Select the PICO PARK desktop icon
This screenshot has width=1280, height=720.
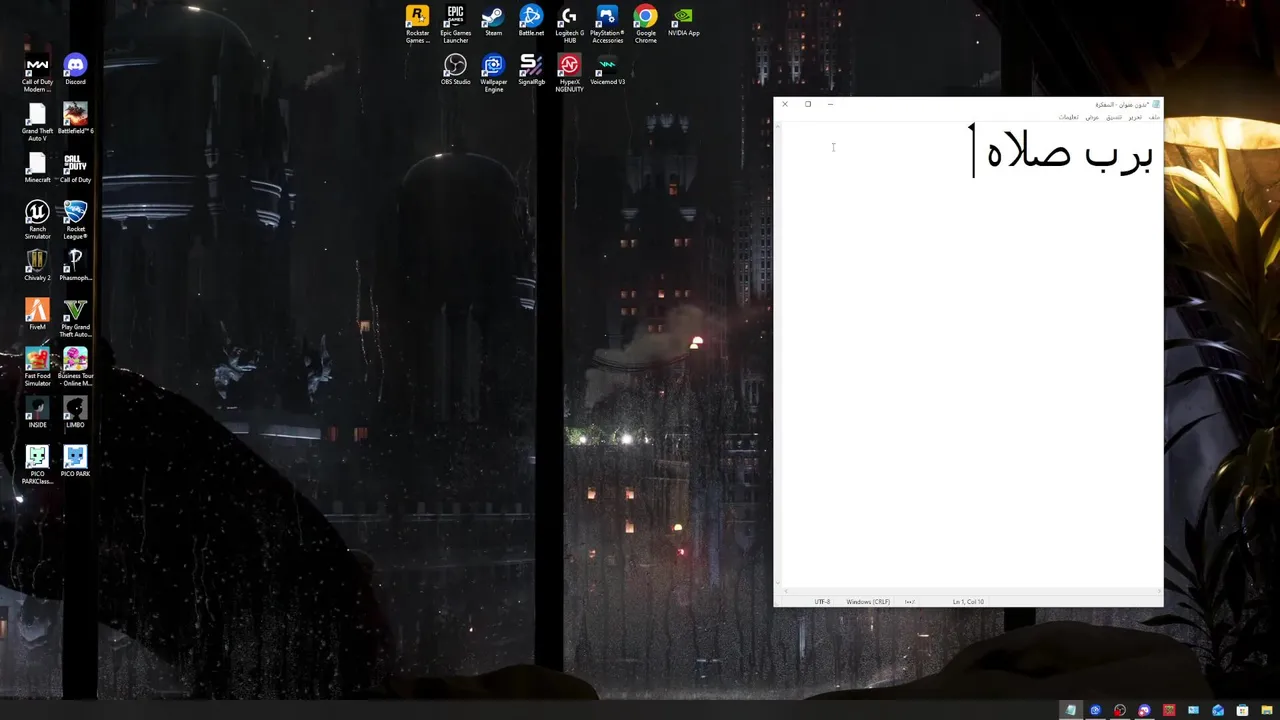tap(75, 462)
